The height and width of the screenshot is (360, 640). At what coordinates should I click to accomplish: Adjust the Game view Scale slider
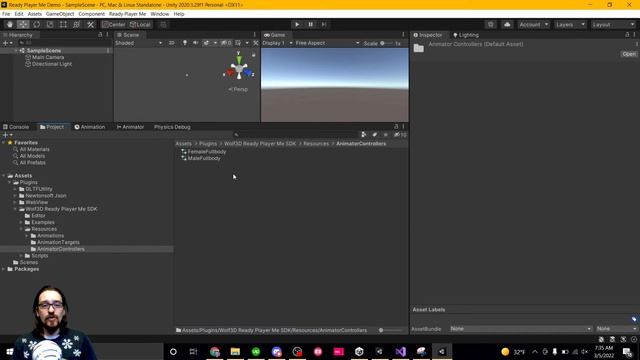386,43
